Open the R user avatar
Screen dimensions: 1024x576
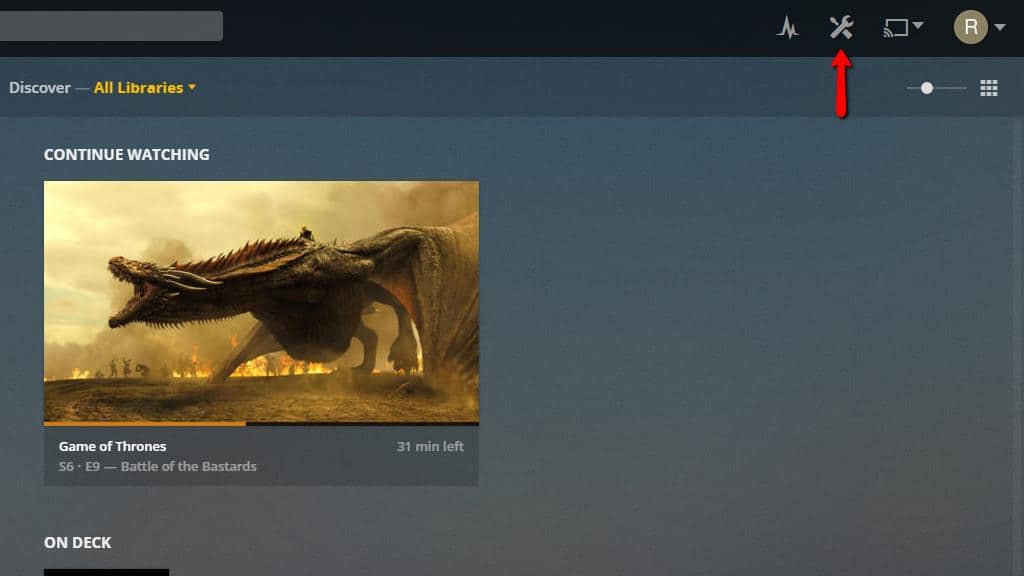click(970, 27)
